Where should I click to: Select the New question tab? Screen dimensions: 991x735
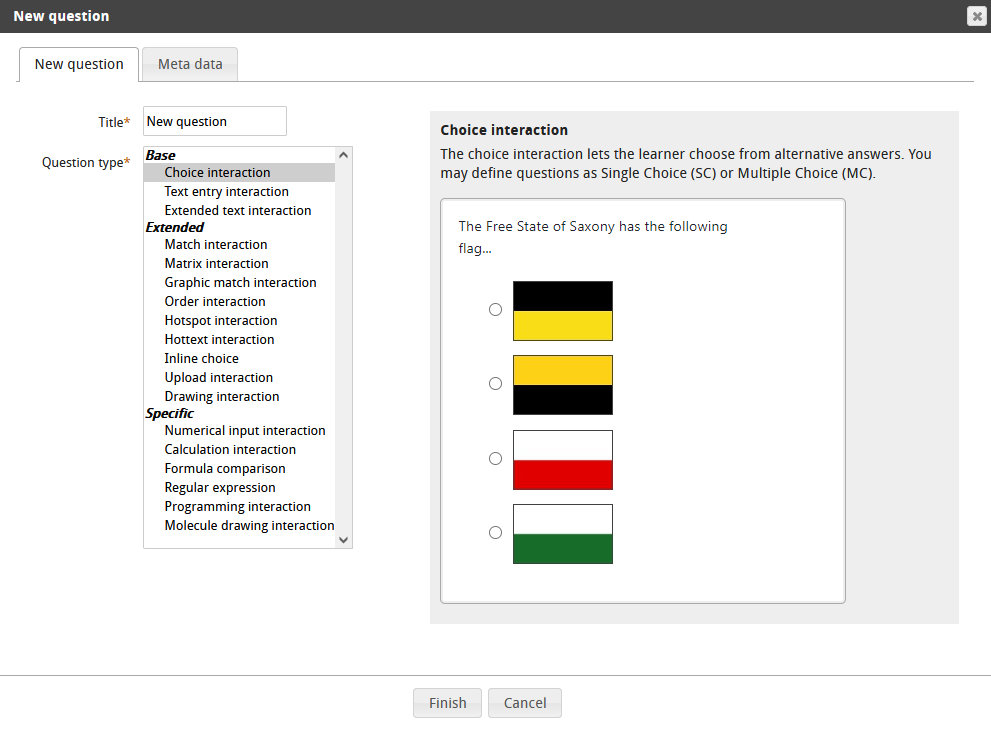(x=79, y=64)
